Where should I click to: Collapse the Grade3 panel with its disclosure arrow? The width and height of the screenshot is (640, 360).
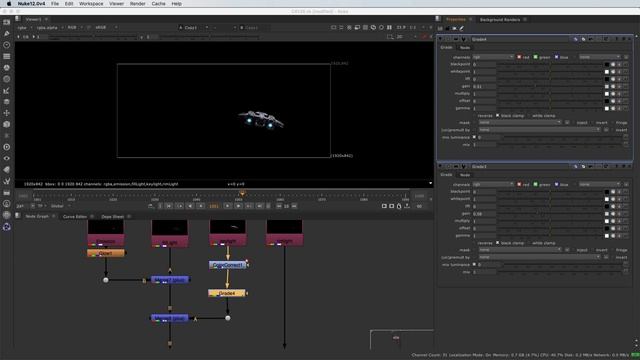(x=440, y=167)
